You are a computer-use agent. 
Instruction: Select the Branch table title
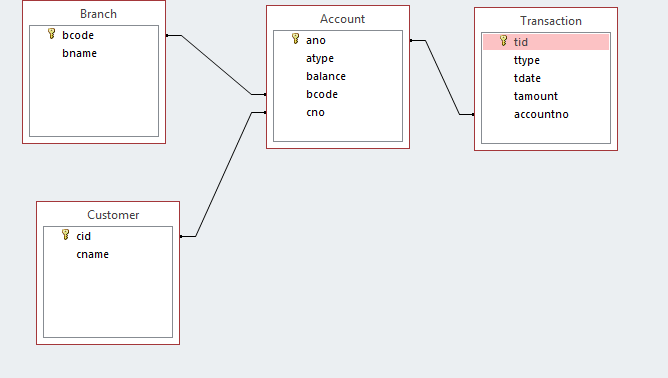point(98,14)
